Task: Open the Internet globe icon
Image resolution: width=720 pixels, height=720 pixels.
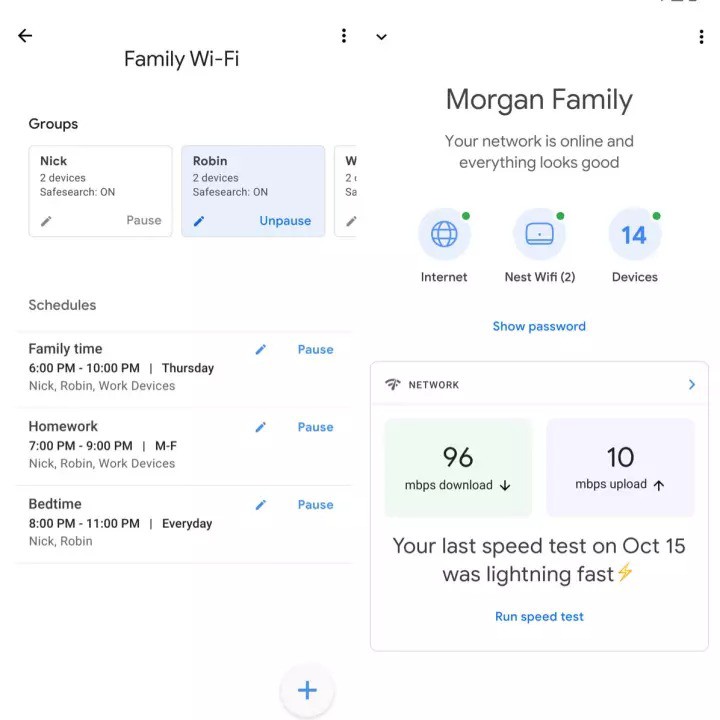Action: pyautogui.click(x=444, y=235)
